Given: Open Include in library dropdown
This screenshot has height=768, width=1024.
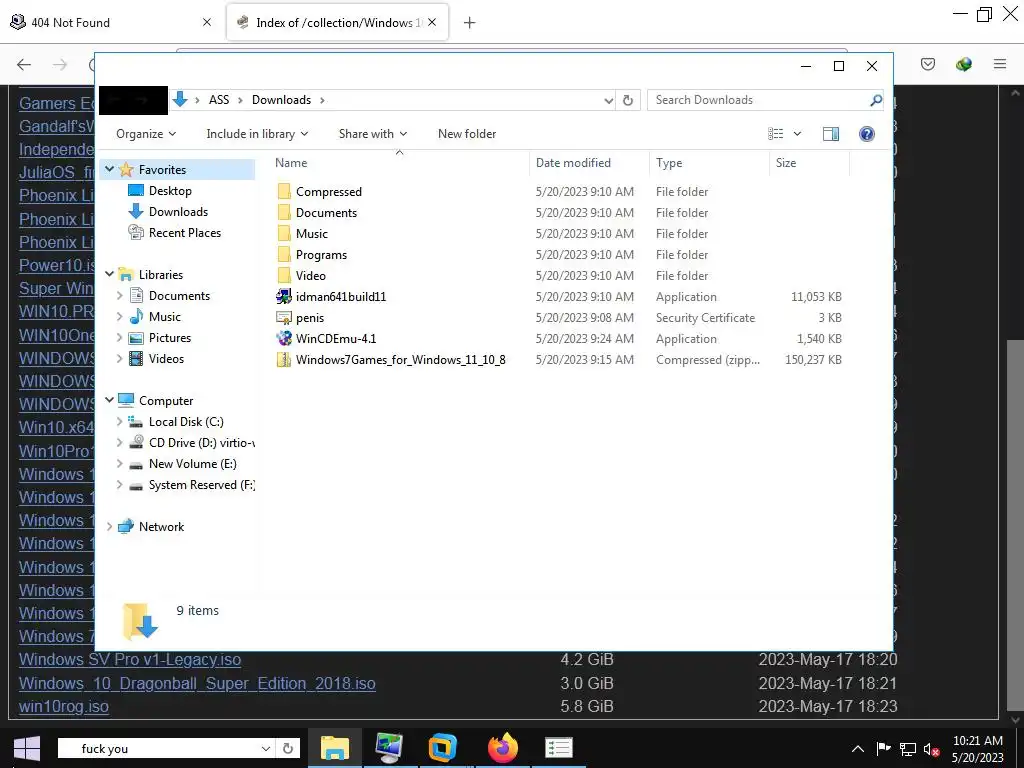Looking at the screenshot, I should [x=257, y=134].
